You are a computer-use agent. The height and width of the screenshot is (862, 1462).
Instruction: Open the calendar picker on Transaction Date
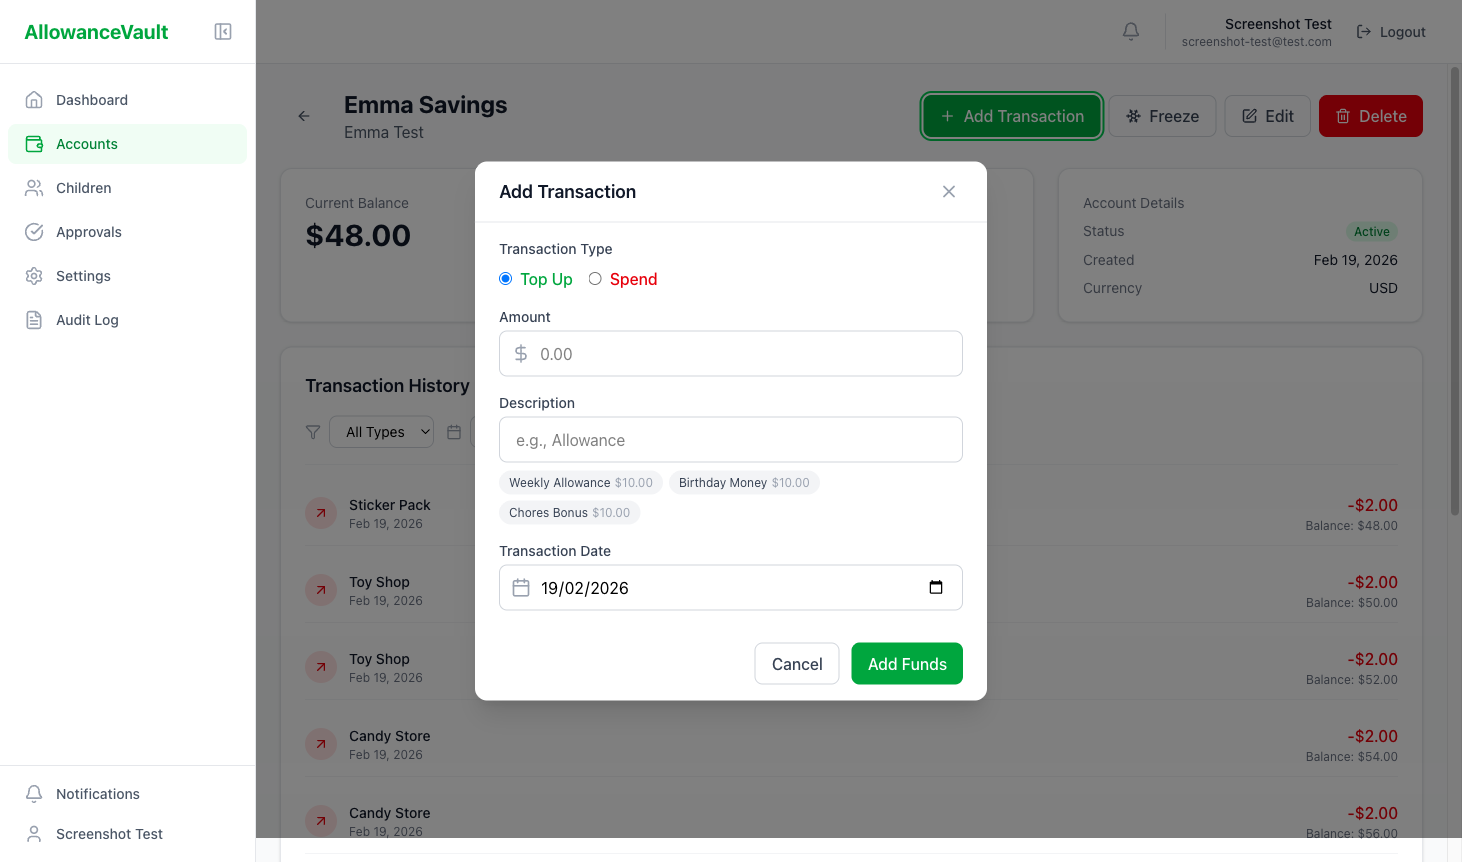click(937, 588)
